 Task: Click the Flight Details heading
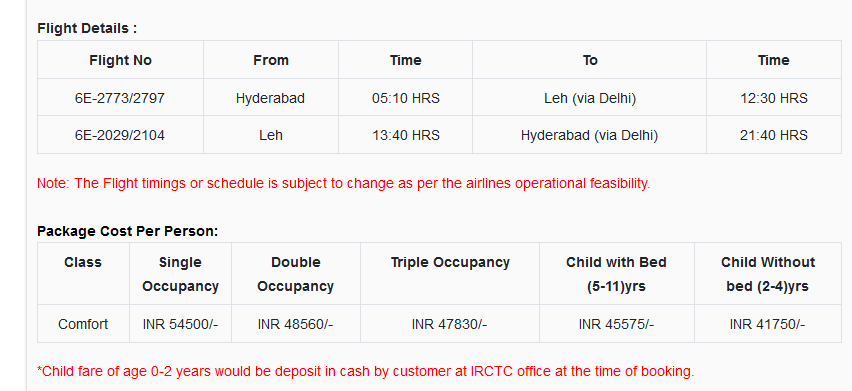(x=87, y=28)
